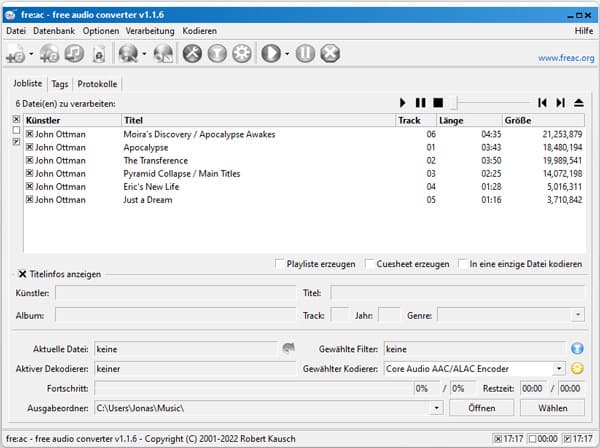The image size is (600, 448).
Task: Open the Verarbeitung menu
Action: [150, 31]
